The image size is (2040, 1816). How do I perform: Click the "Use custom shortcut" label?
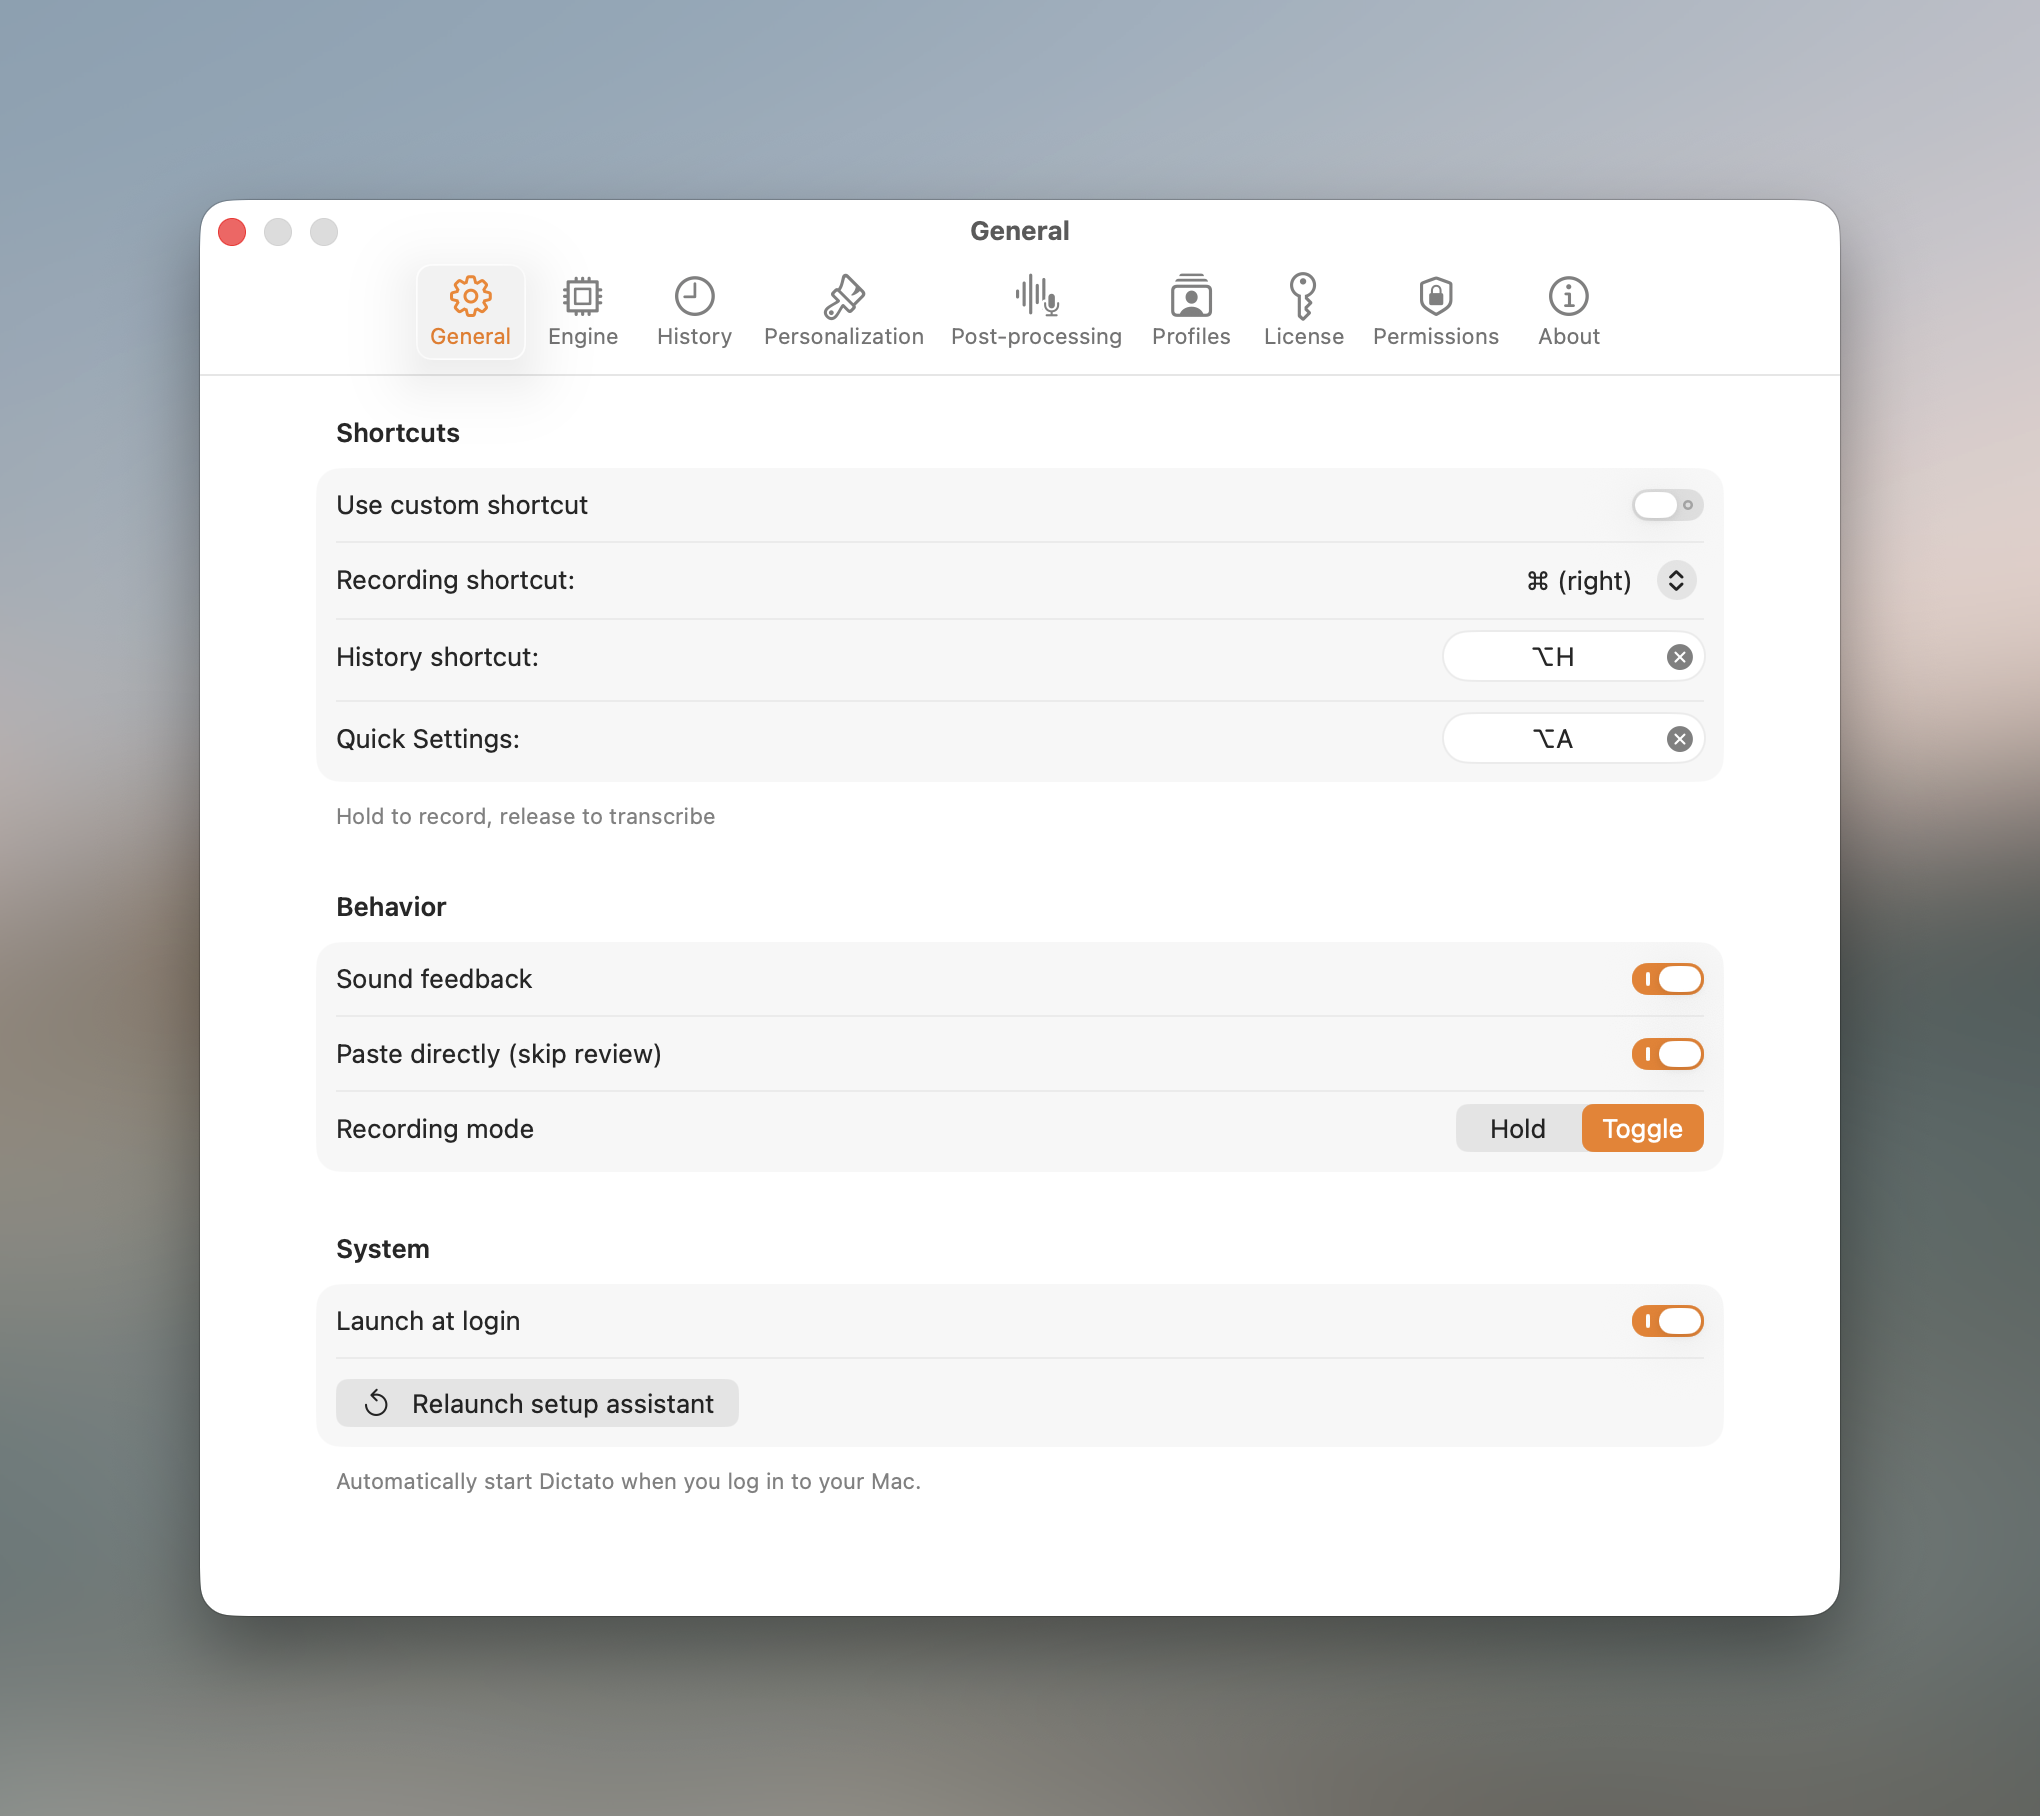pyautogui.click(x=462, y=505)
